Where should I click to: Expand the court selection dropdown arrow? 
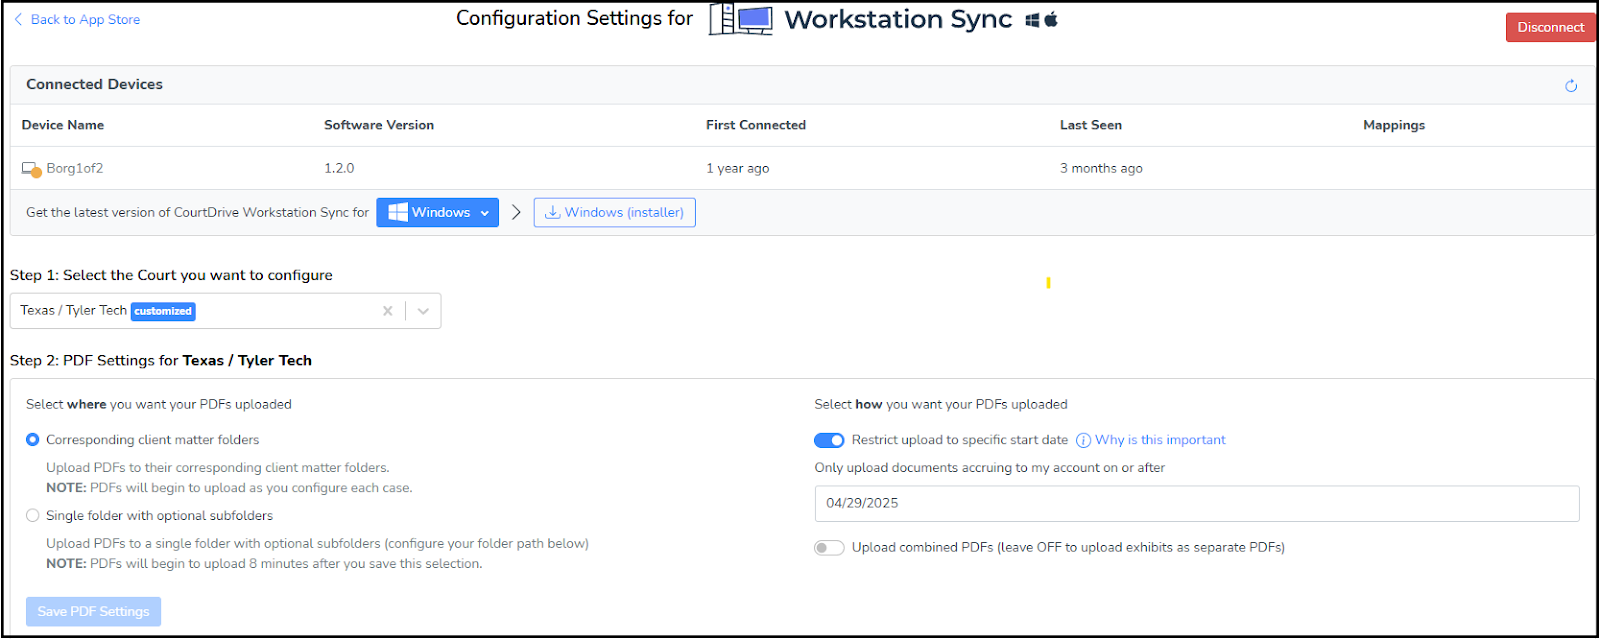[423, 311]
